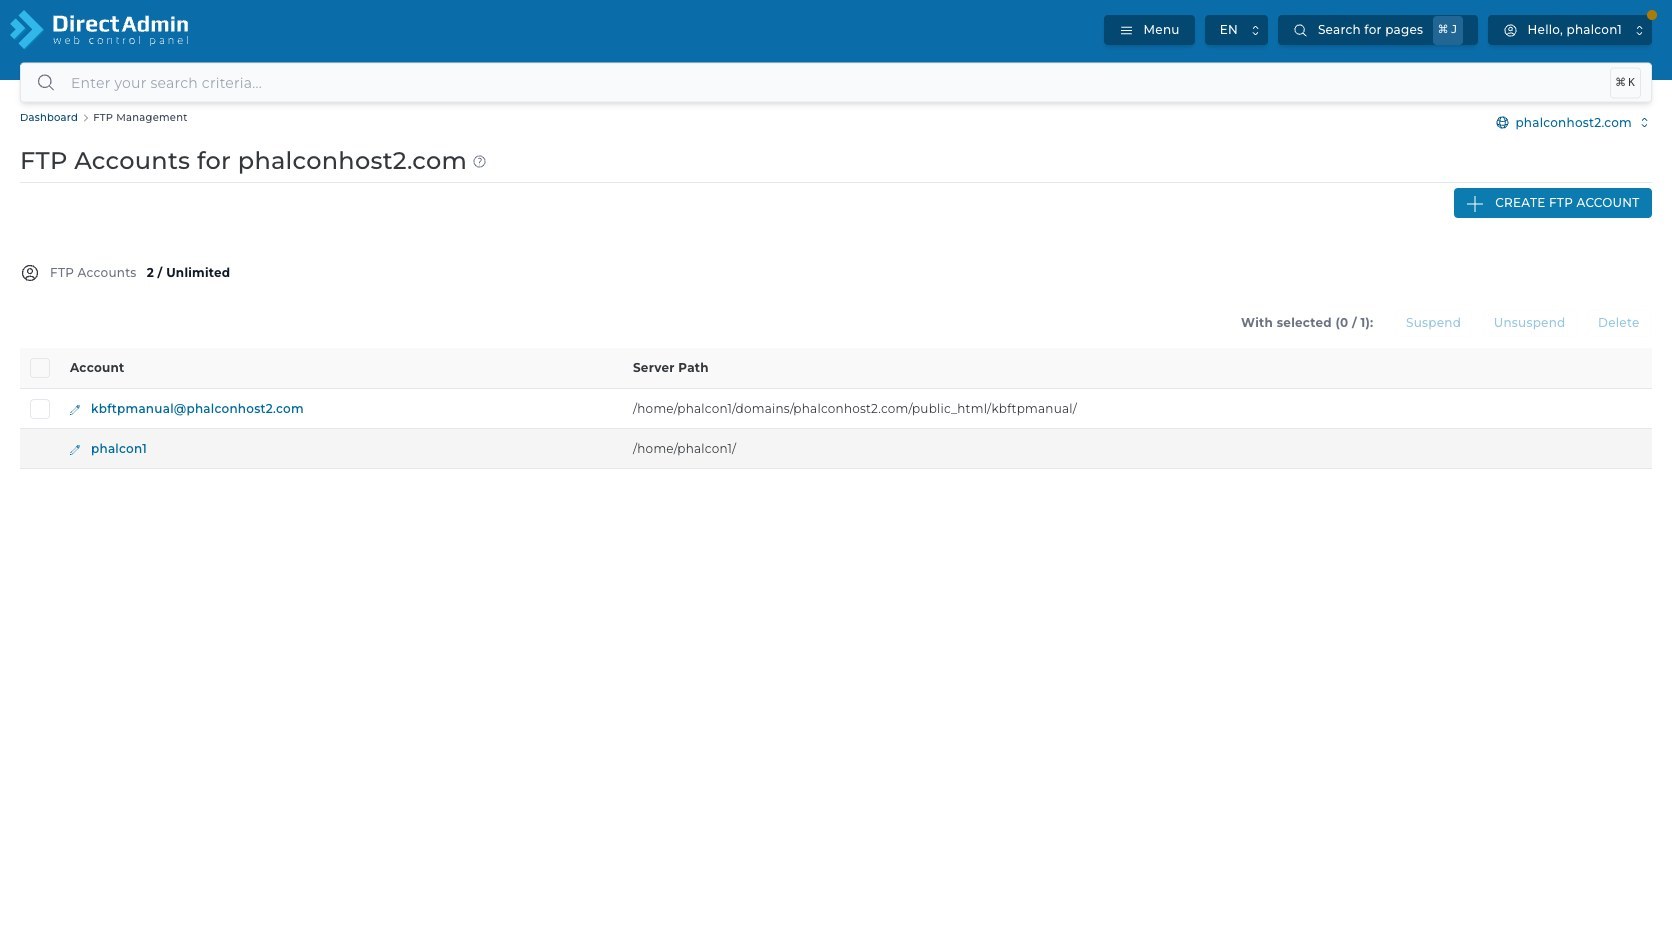Click Suspend for selected accounts
This screenshot has height=941, width=1672.
point(1433,323)
